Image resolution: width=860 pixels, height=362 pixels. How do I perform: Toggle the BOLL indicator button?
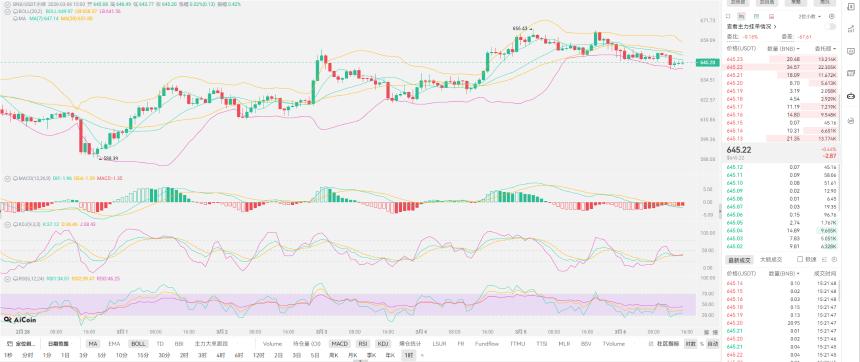(138, 344)
